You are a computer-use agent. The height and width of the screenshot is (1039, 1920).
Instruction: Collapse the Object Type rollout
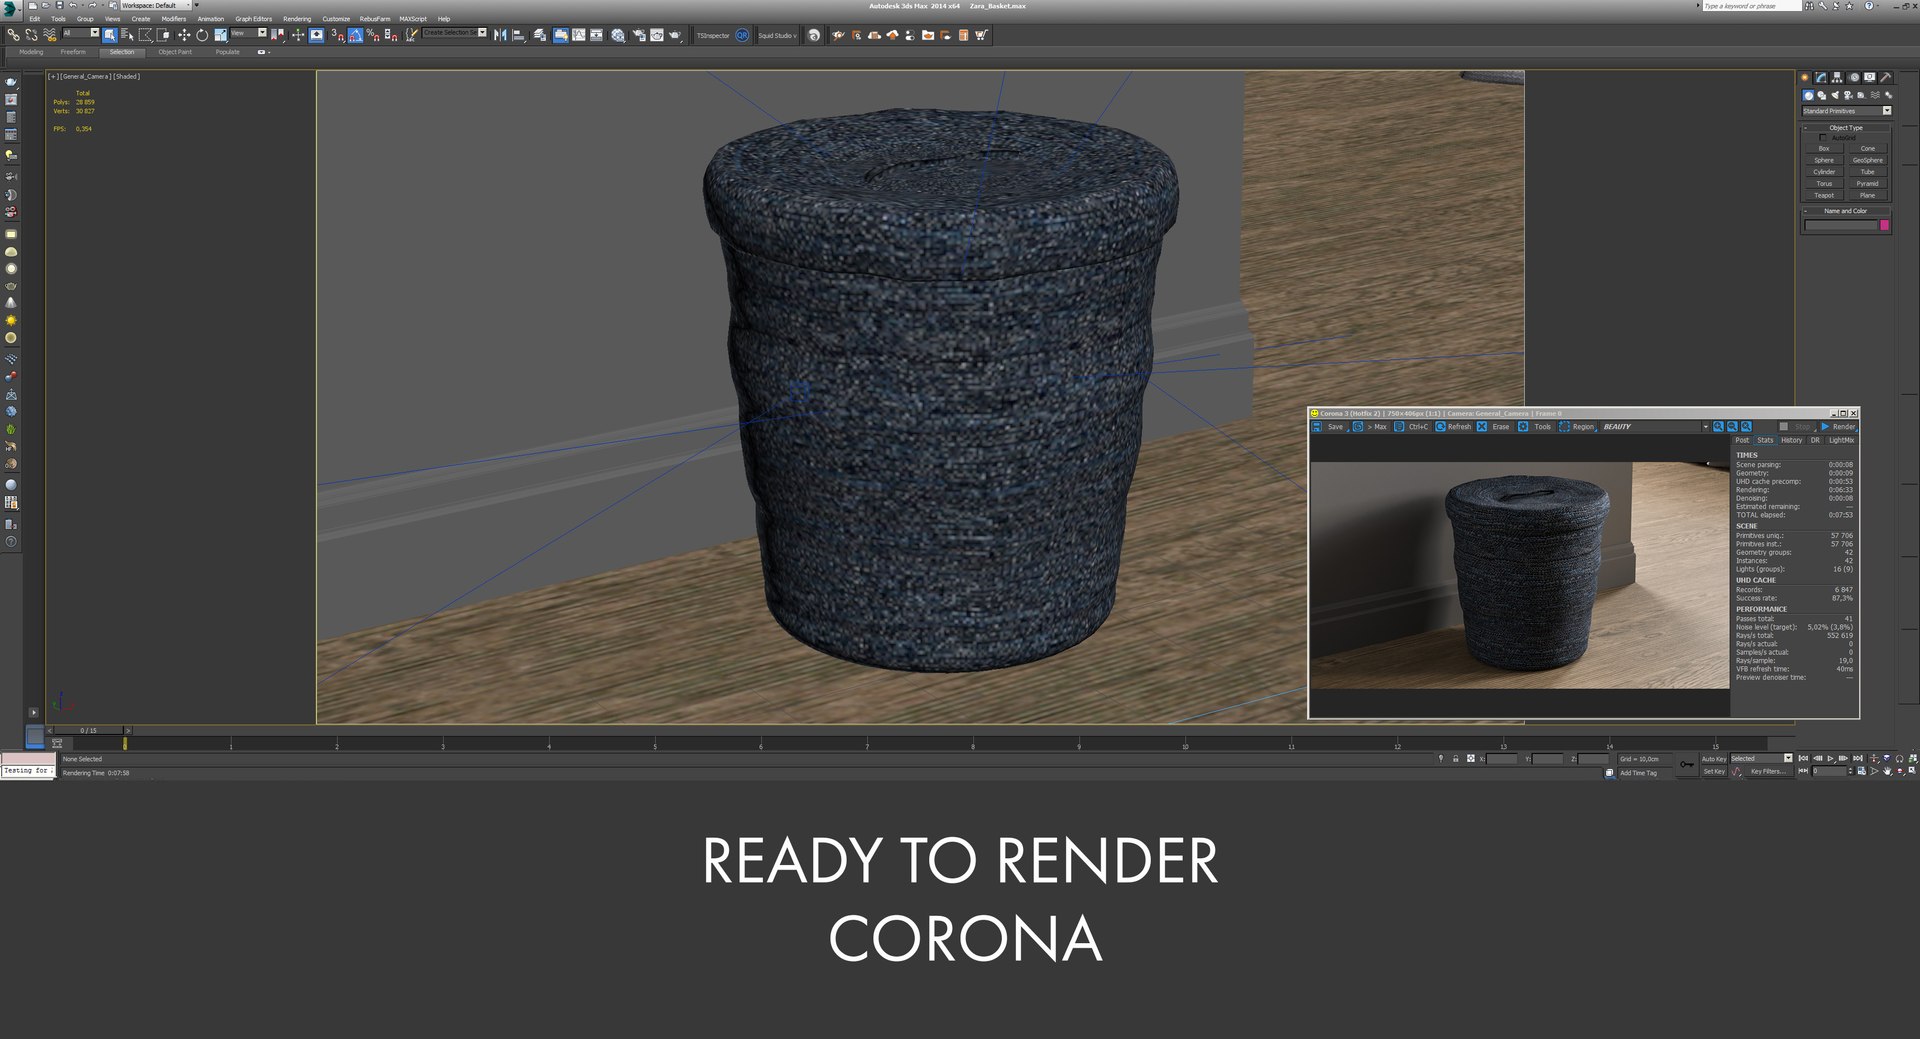tap(1846, 128)
